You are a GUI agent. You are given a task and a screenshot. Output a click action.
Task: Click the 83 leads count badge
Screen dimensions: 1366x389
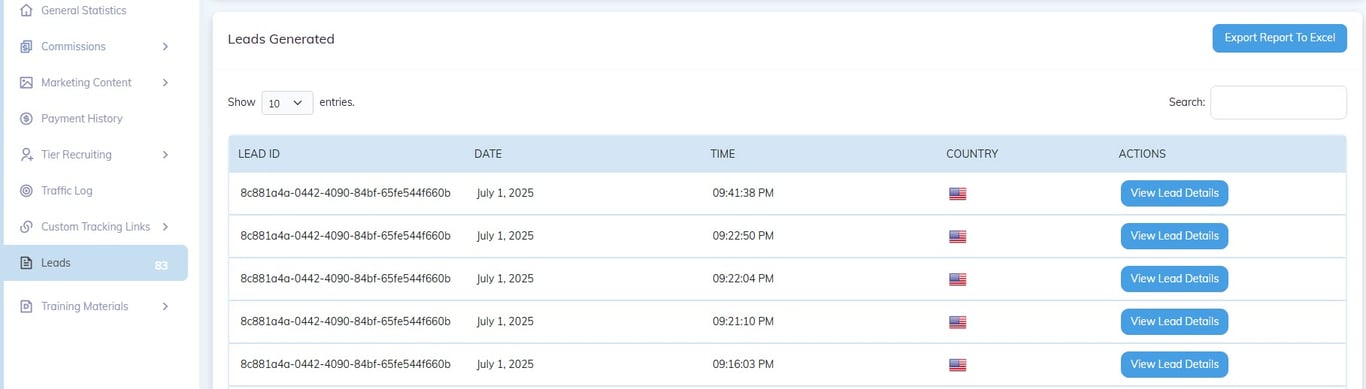tap(161, 265)
